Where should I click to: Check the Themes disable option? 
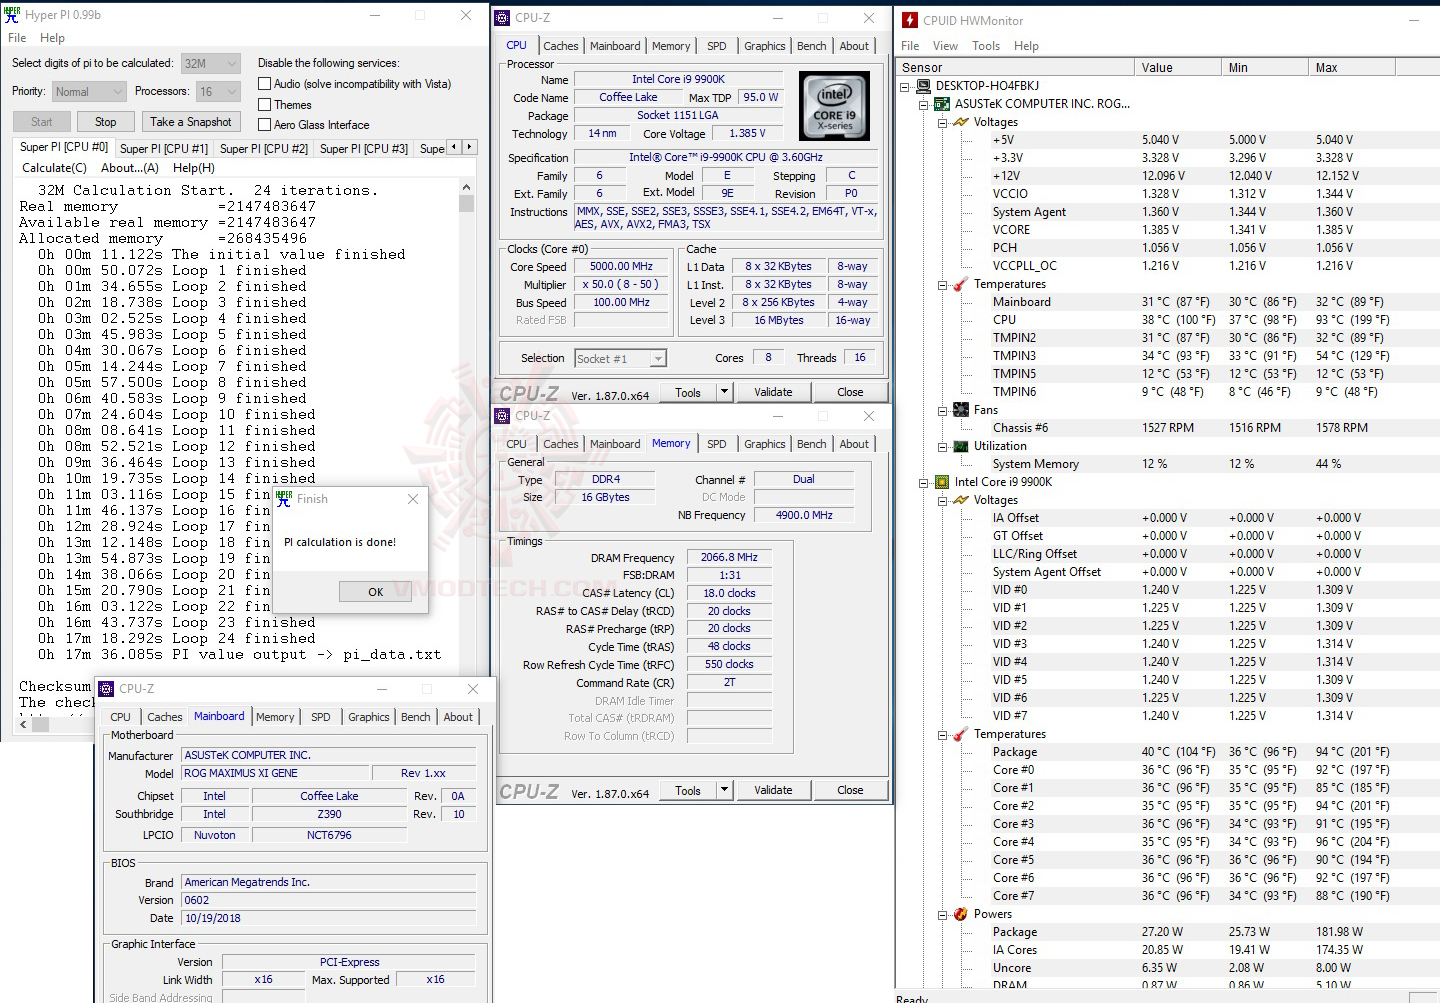265,104
